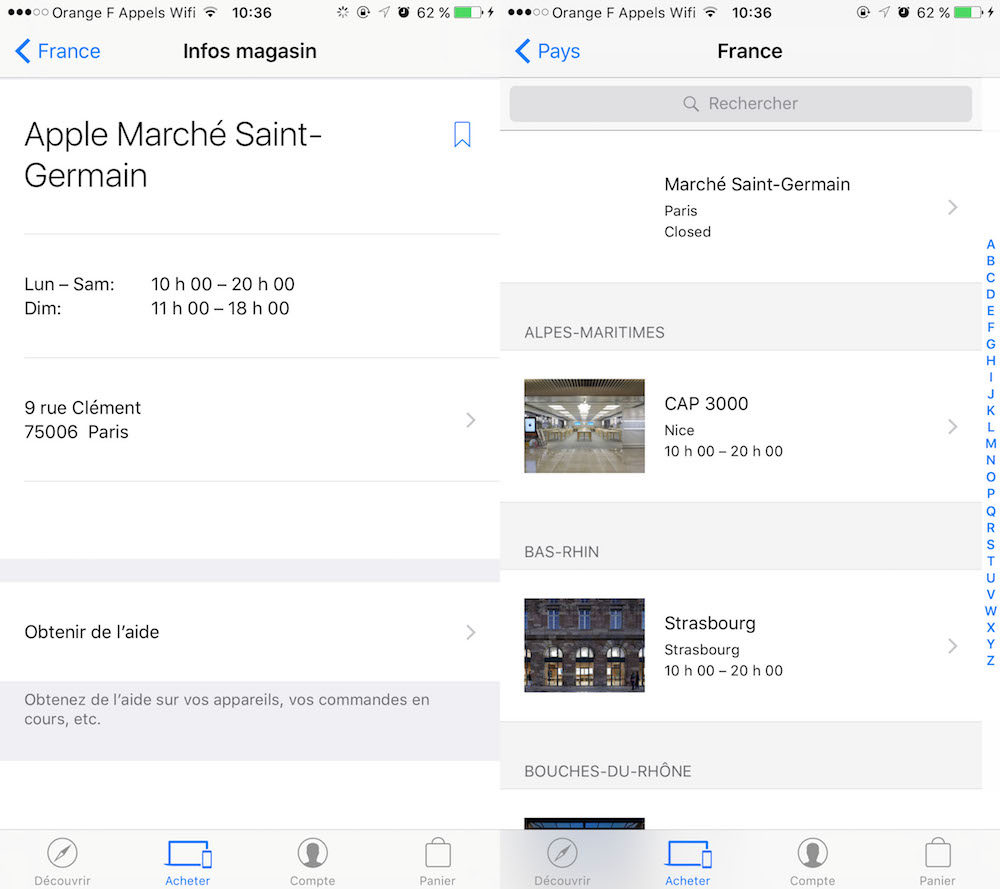Tap the BOUCHES-DU-RHÔNE section header
This screenshot has width=1000, height=889.
click(608, 770)
